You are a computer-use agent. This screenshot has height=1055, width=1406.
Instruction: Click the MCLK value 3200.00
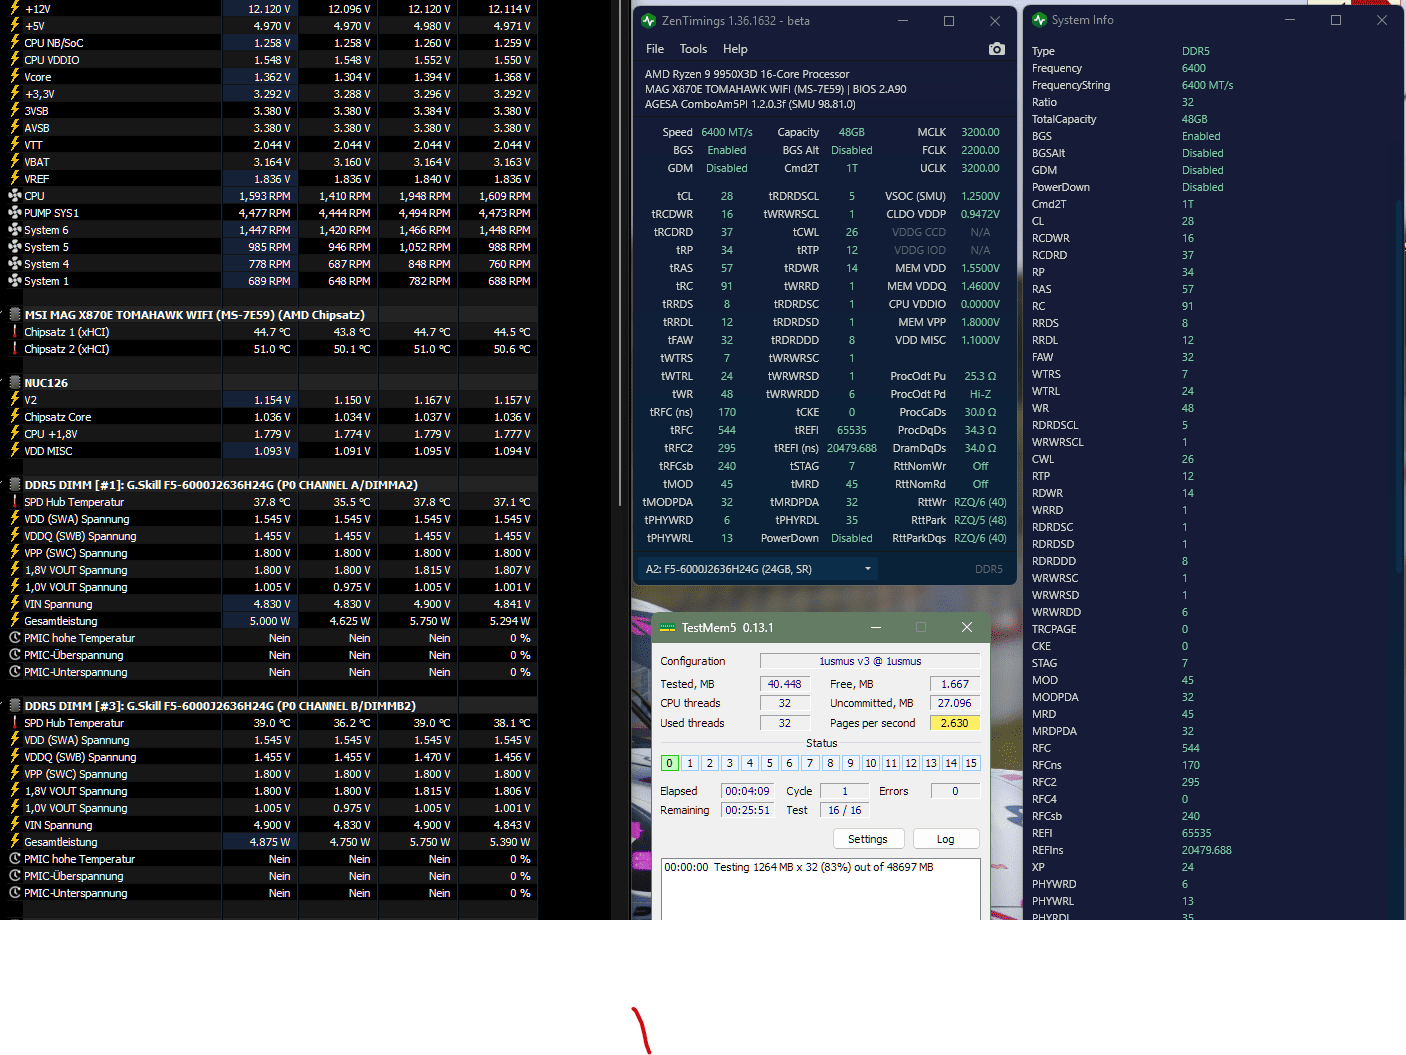[980, 132]
